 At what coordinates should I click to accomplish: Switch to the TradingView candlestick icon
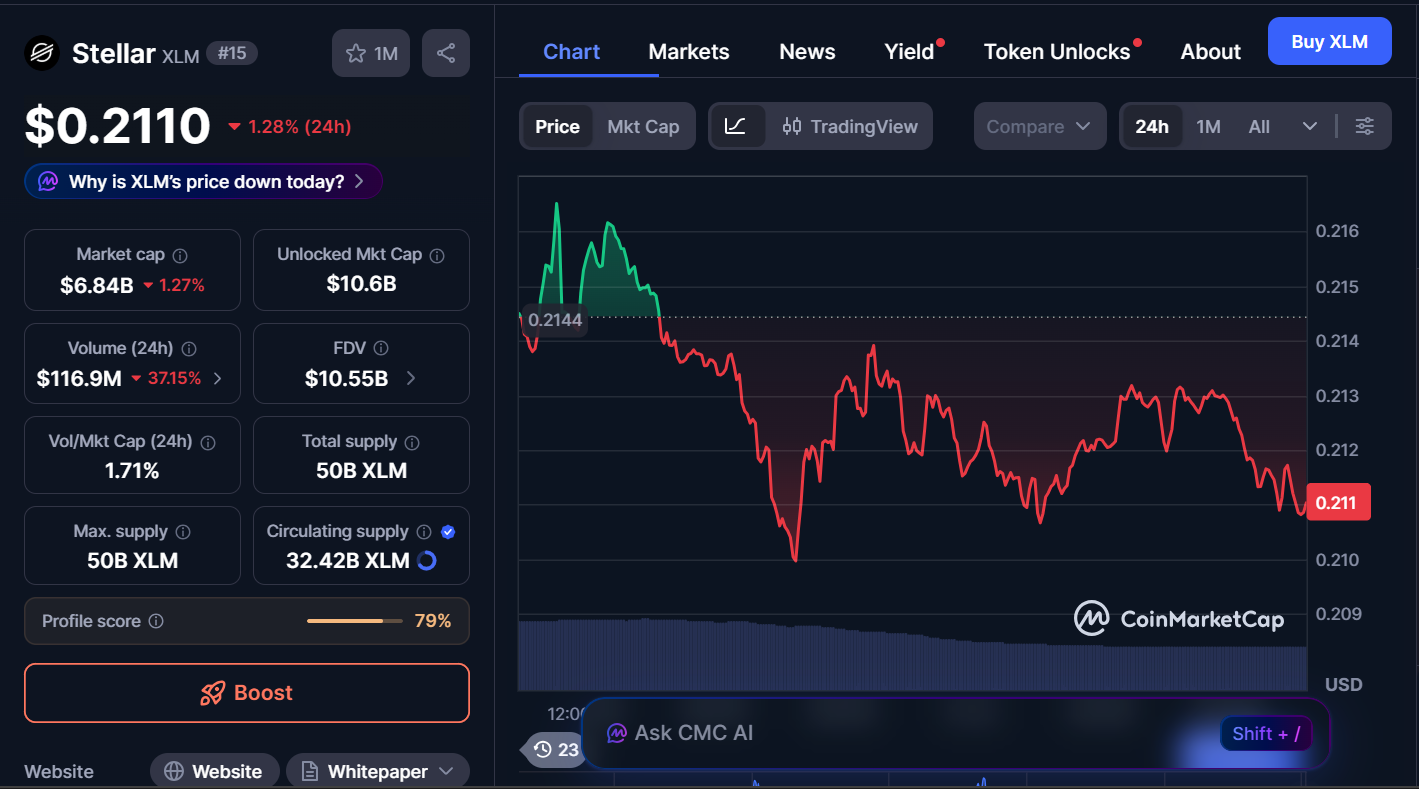(x=792, y=126)
